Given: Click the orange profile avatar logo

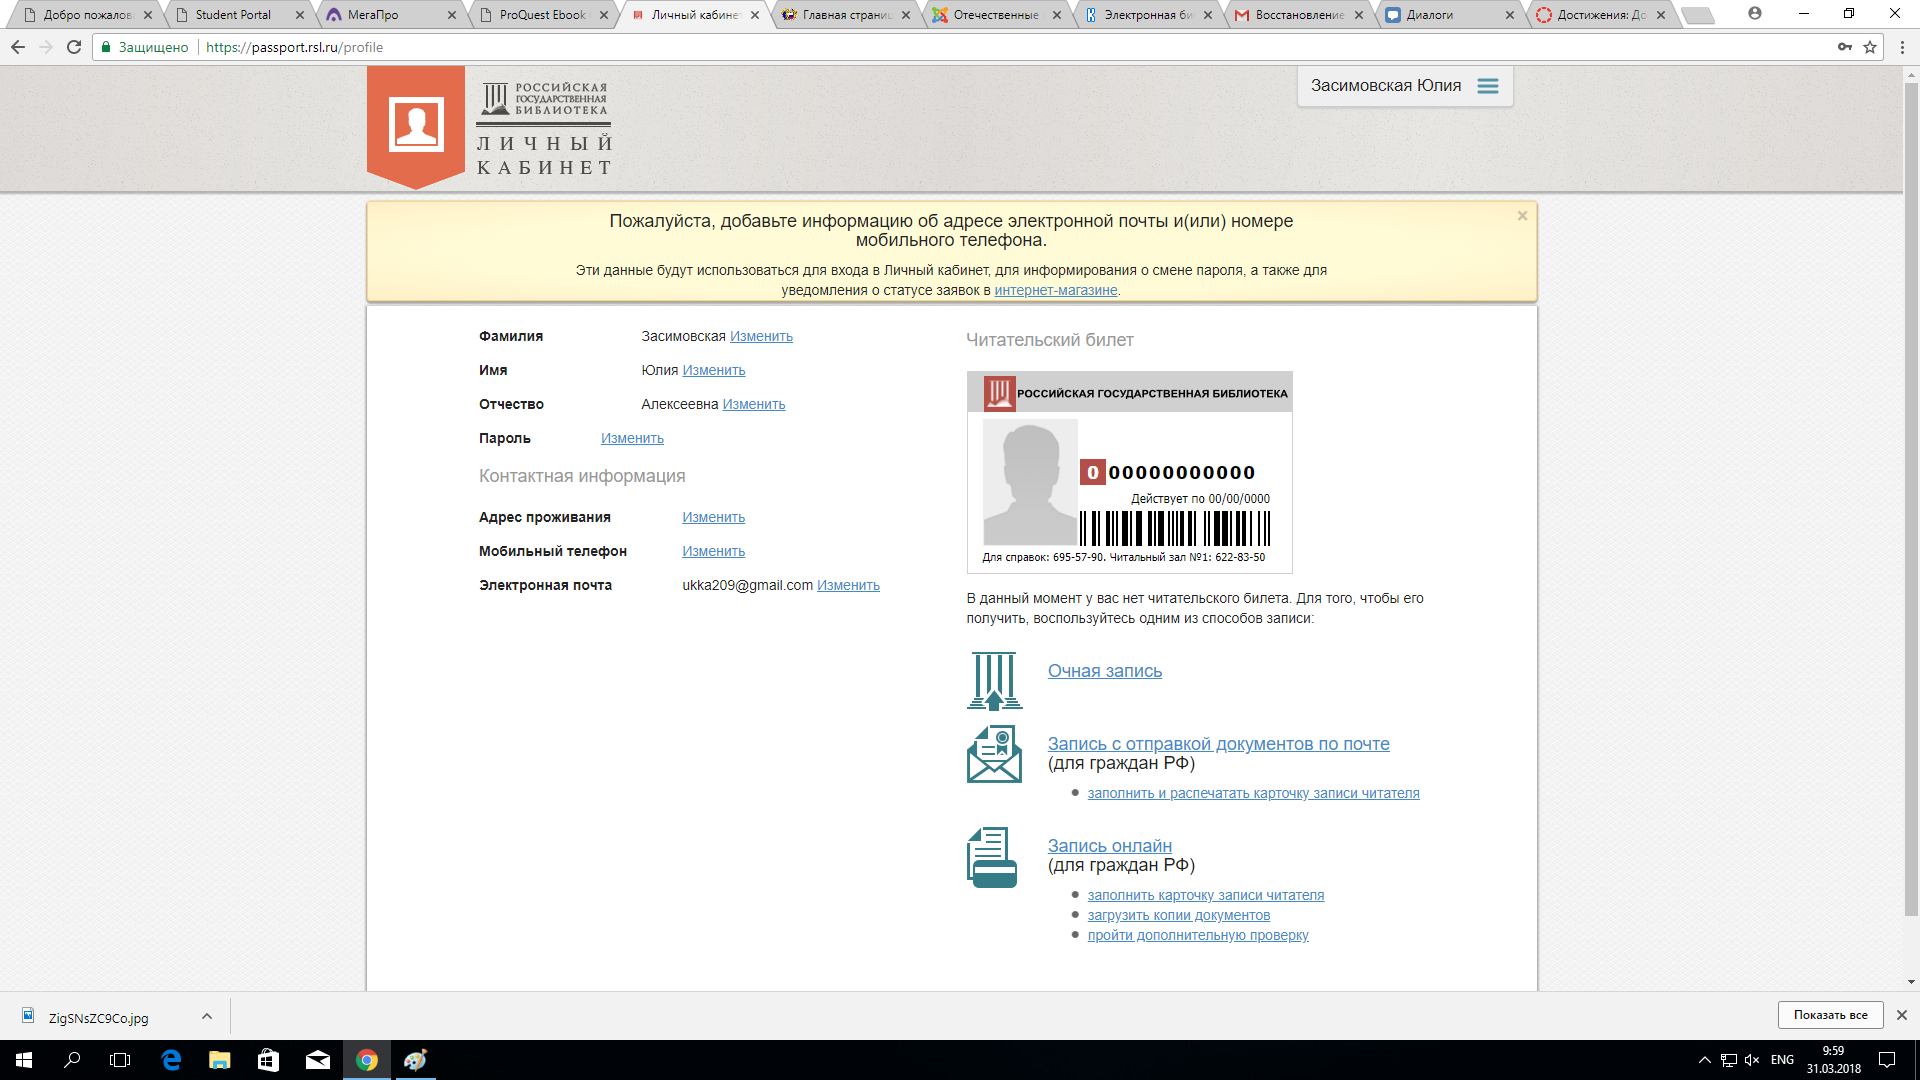Looking at the screenshot, I should [x=416, y=125].
